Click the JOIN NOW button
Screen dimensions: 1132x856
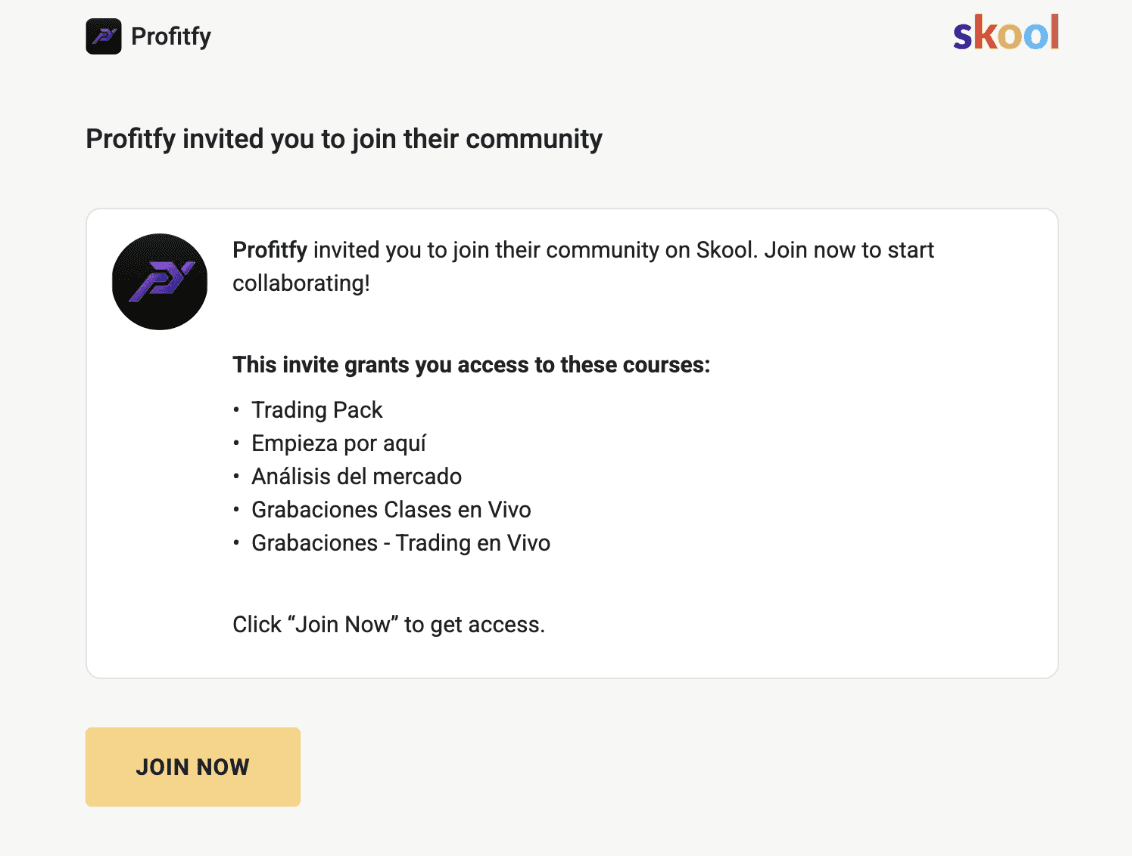point(193,767)
